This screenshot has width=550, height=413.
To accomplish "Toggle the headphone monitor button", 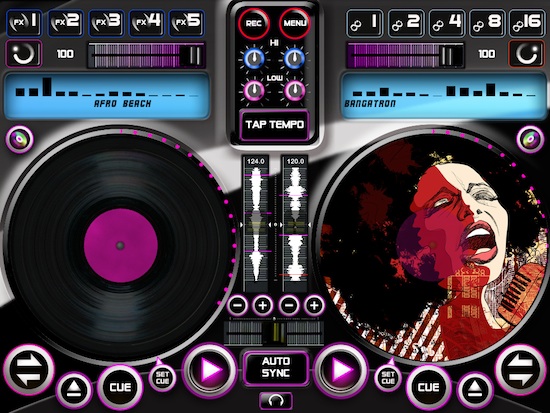I will pyautogui.click(x=276, y=401).
